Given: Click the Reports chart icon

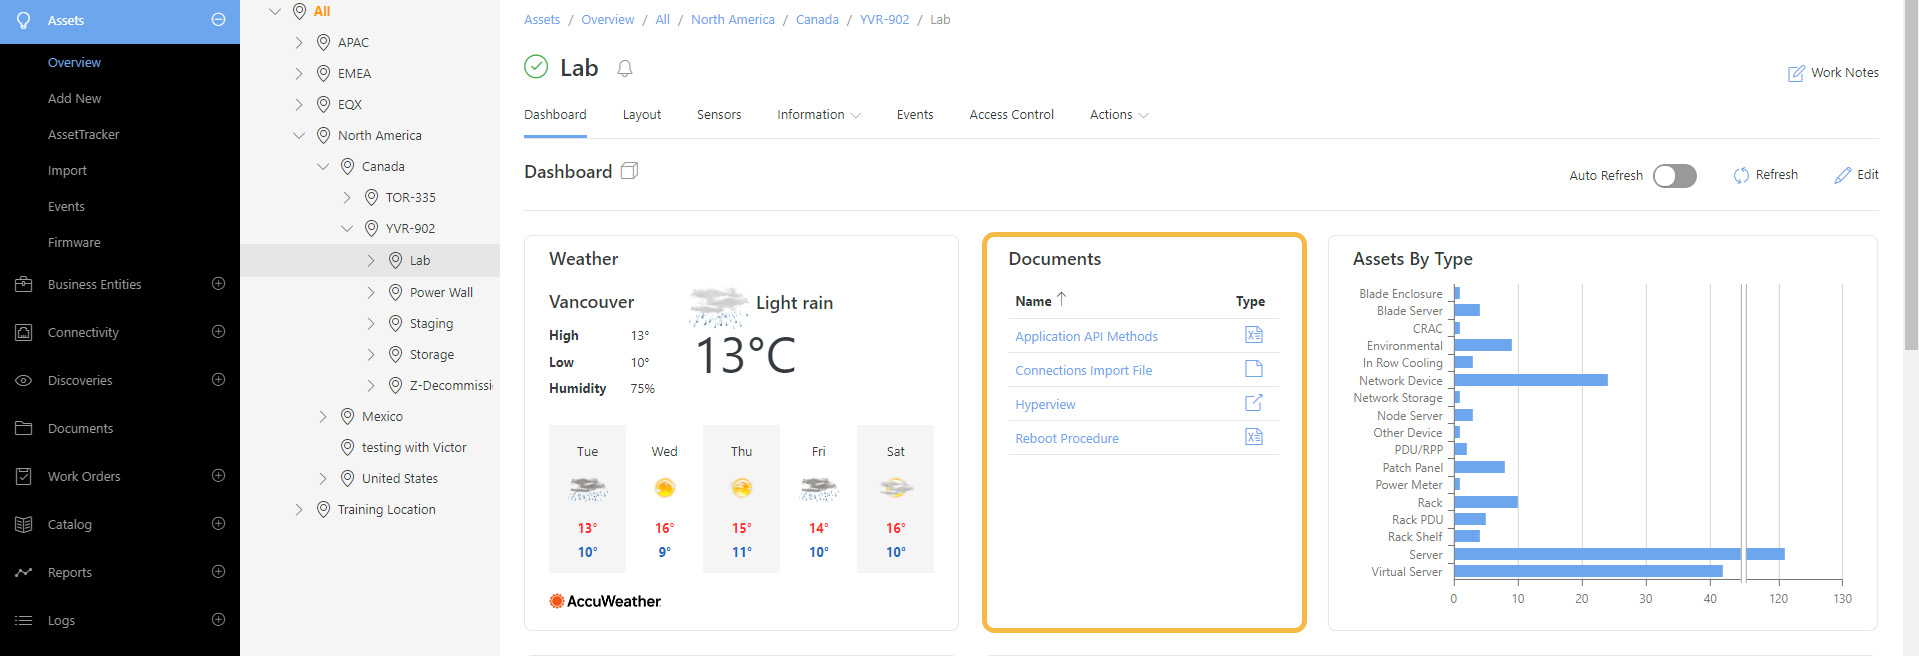Looking at the screenshot, I should click(24, 572).
